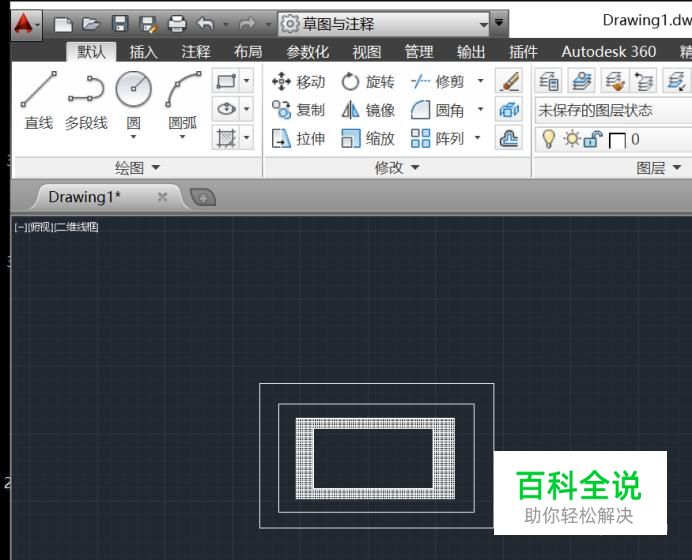The height and width of the screenshot is (560, 692).
Task: Expand the 图层 panel
Action: 658,168
